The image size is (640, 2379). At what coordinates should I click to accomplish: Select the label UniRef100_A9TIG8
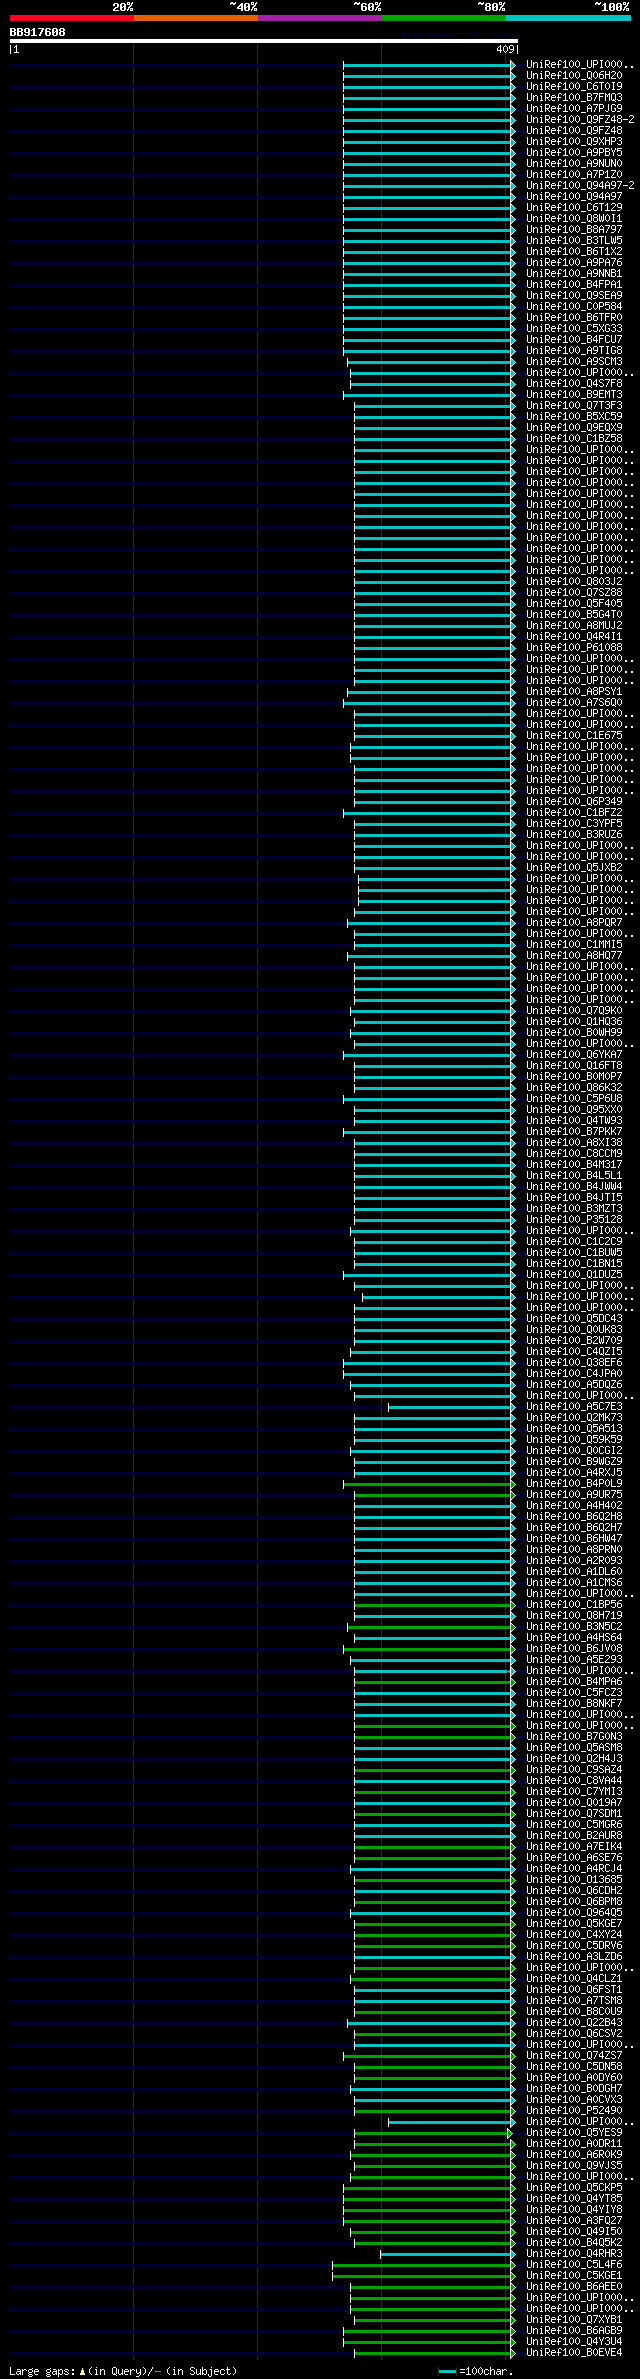574,350
